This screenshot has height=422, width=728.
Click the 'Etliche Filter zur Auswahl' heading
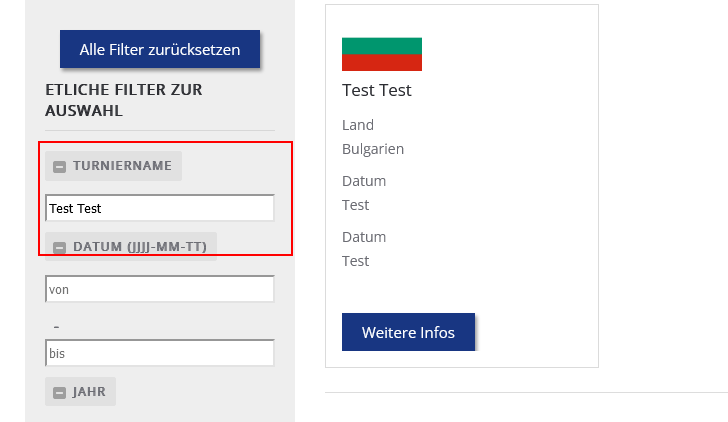click(x=124, y=100)
